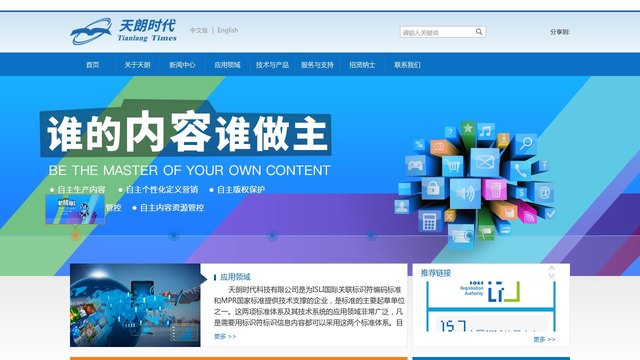Click the floppy disk save cube icon
The image size is (640, 360).
[x=509, y=212]
